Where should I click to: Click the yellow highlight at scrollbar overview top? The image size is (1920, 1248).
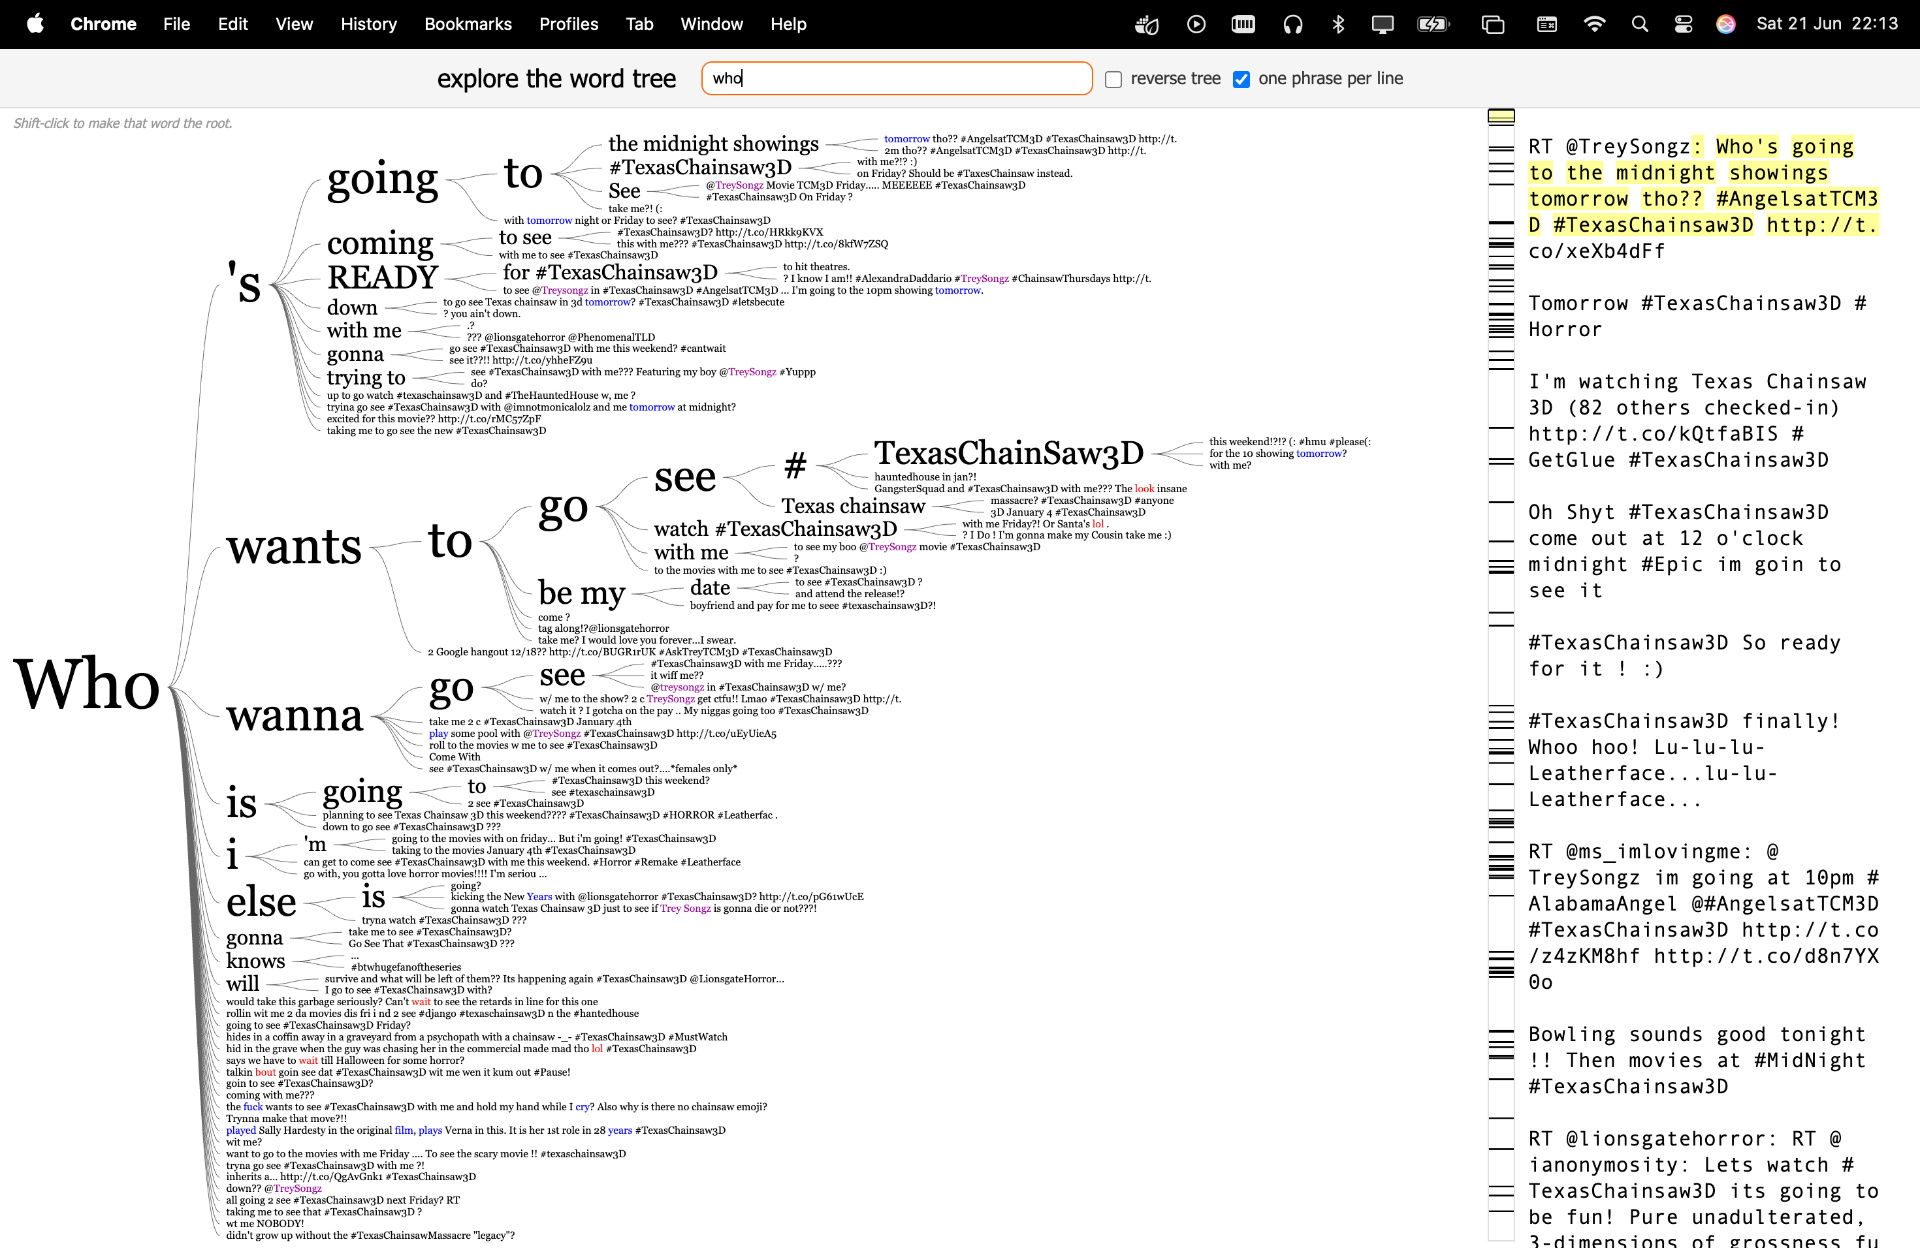[x=1501, y=117]
